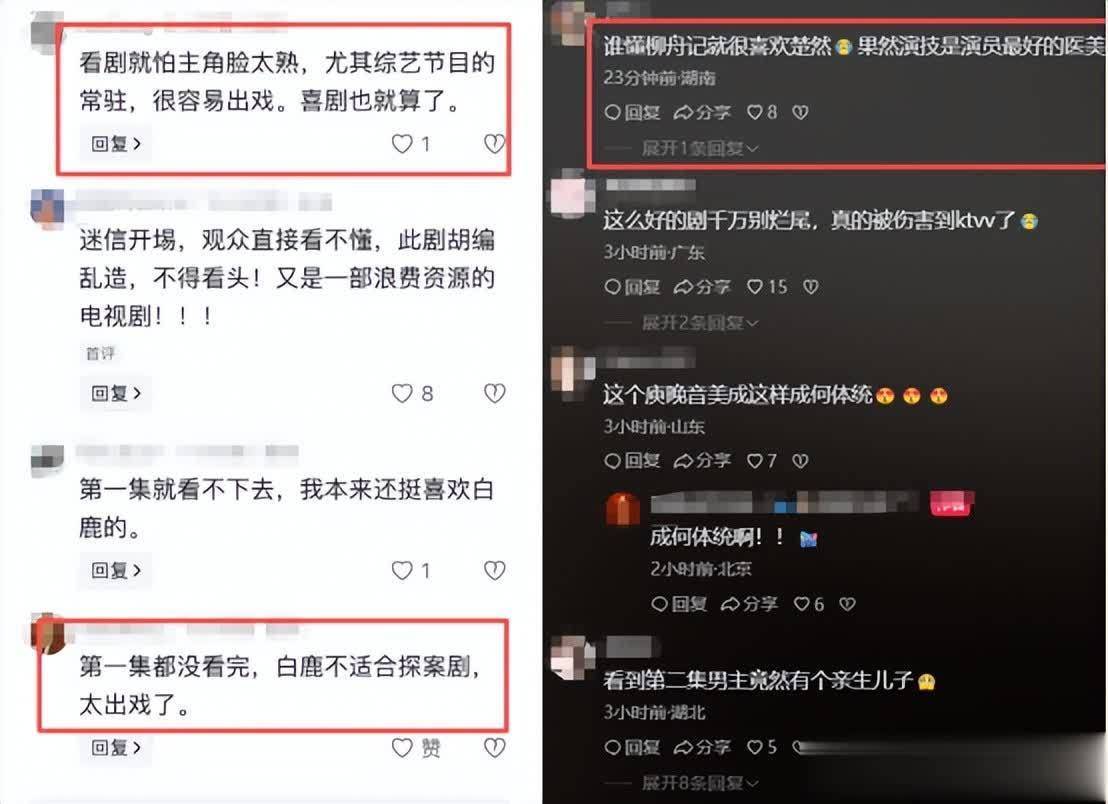Share the 千万别烂尾 comment via 分享
Viewport: 1108px width, 804px height.
702,287
